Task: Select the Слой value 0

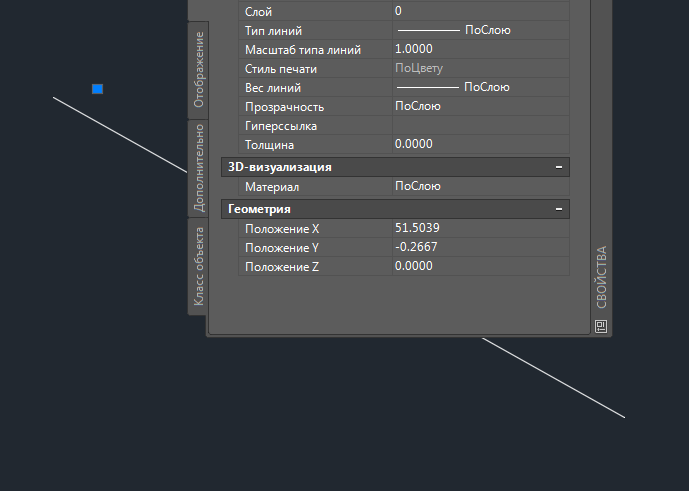Action: tap(481, 11)
